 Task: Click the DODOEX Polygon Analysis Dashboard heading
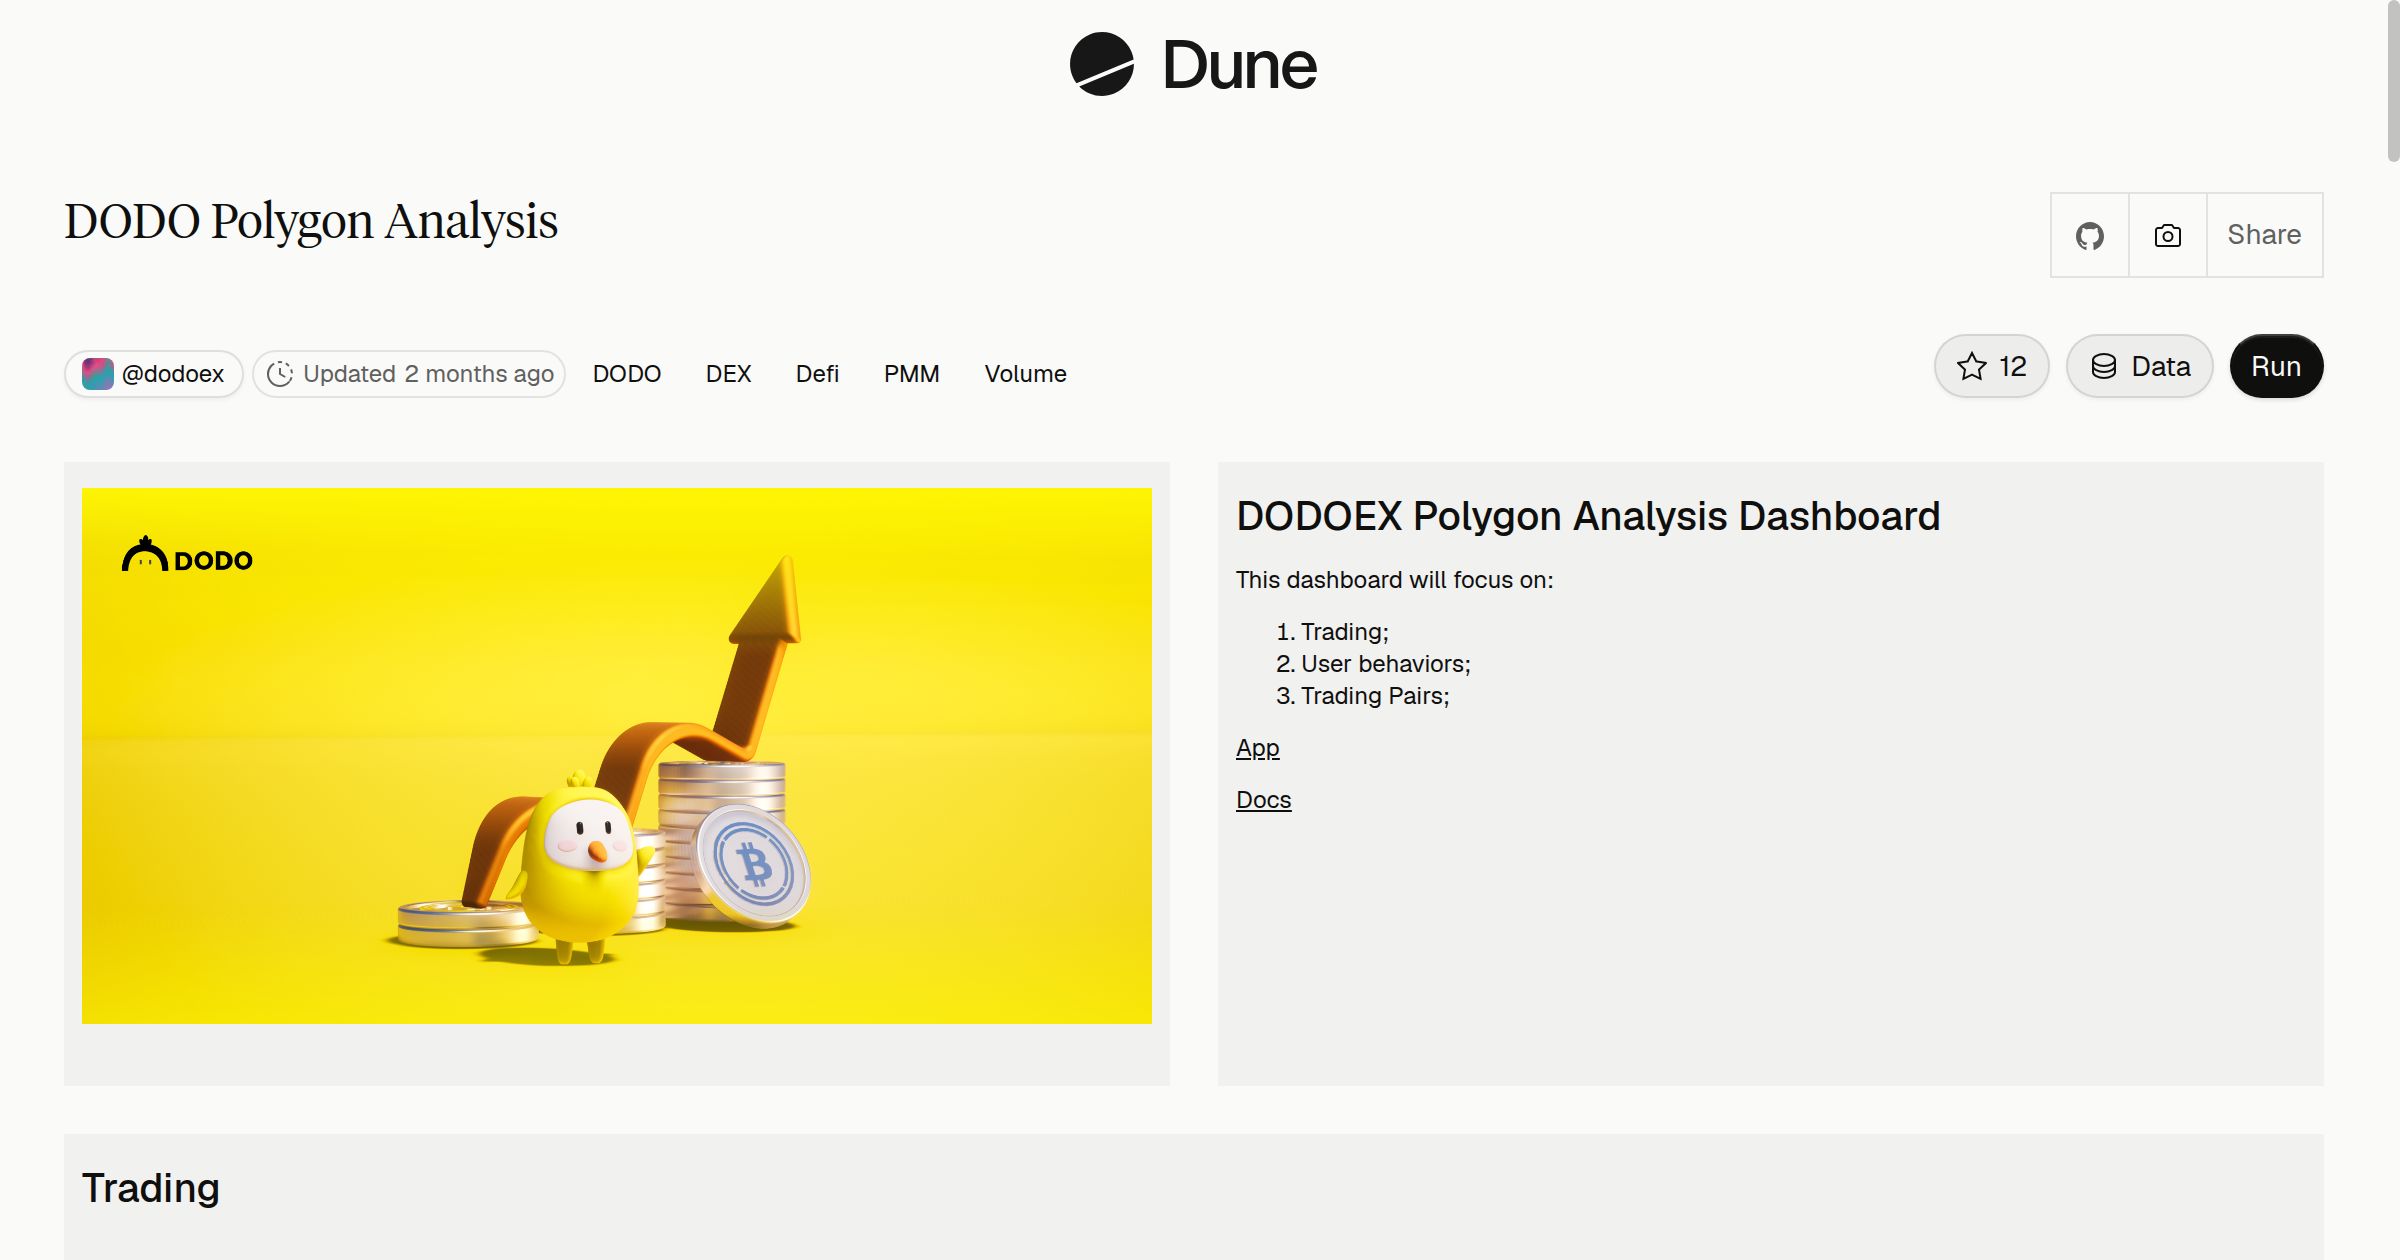(1588, 516)
